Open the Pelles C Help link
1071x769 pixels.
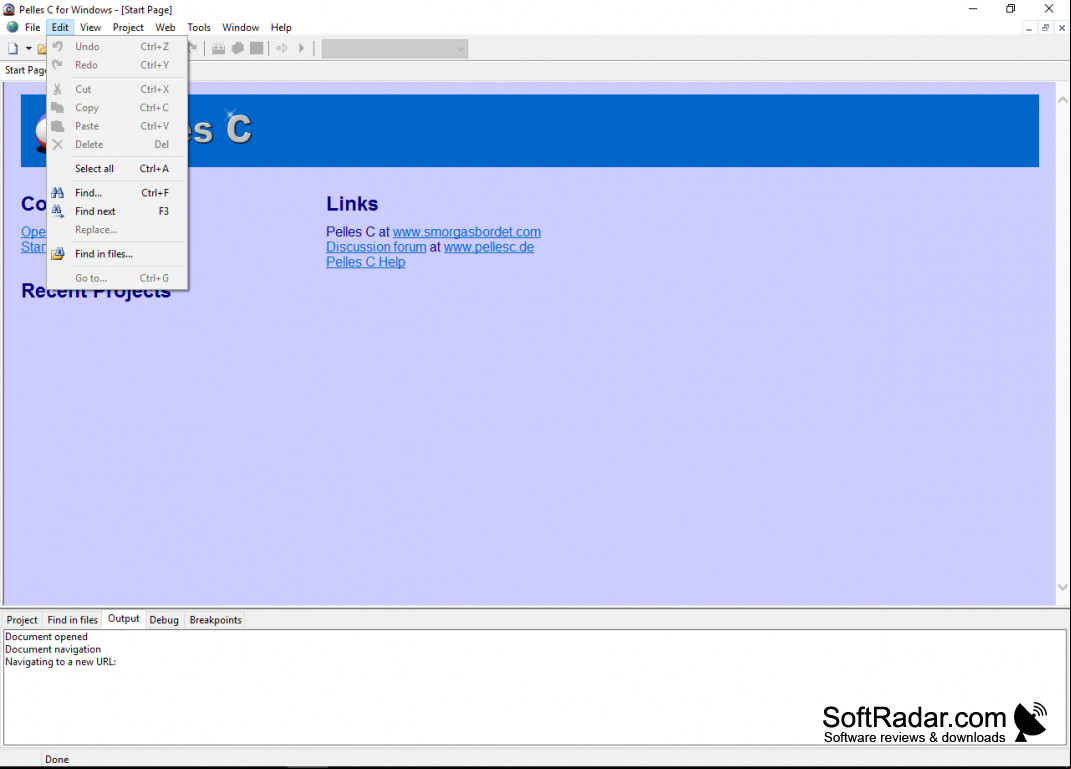coord(365,262)
